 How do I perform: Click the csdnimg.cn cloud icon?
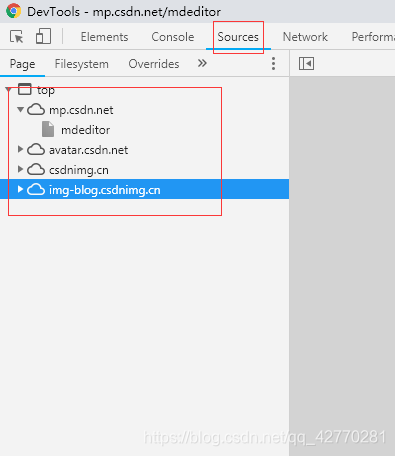(x=36, y=169)
